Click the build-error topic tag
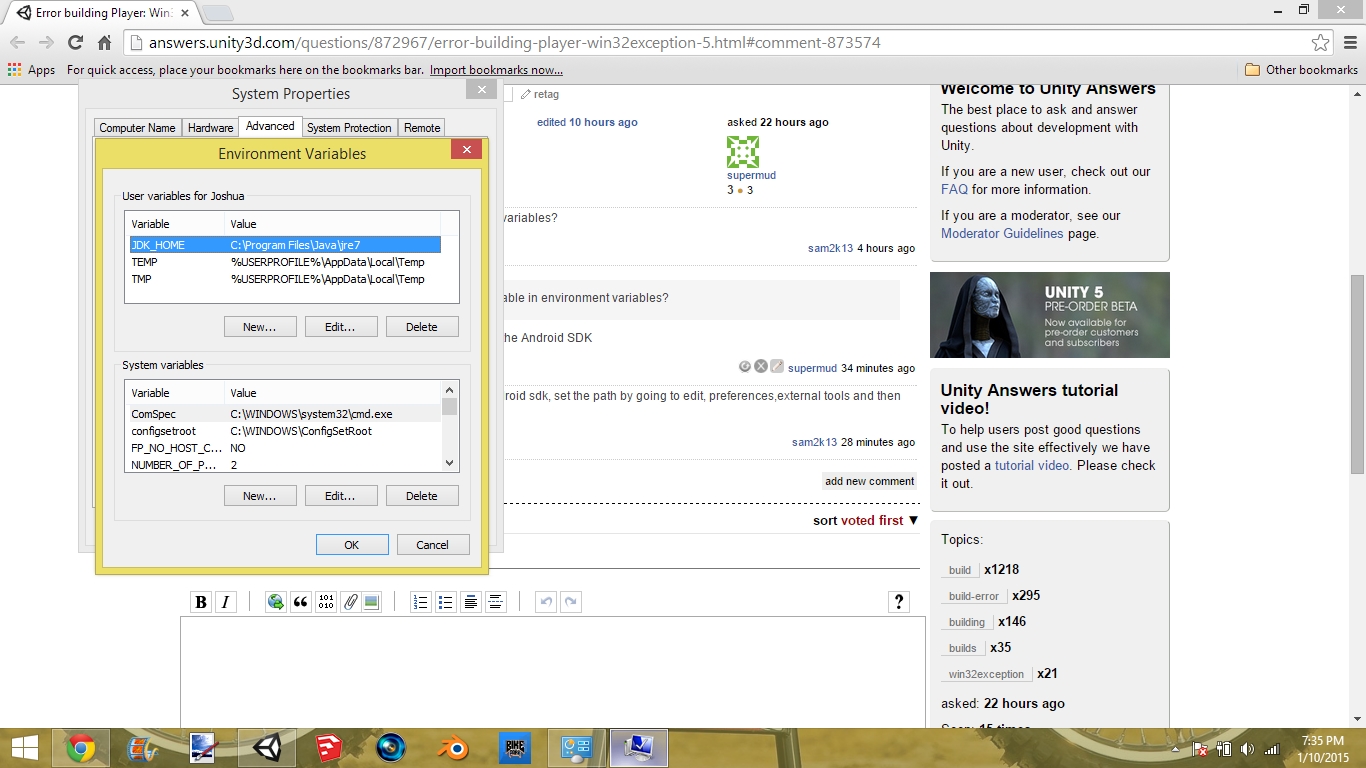 pyautogui.click(x=974, y=596)
